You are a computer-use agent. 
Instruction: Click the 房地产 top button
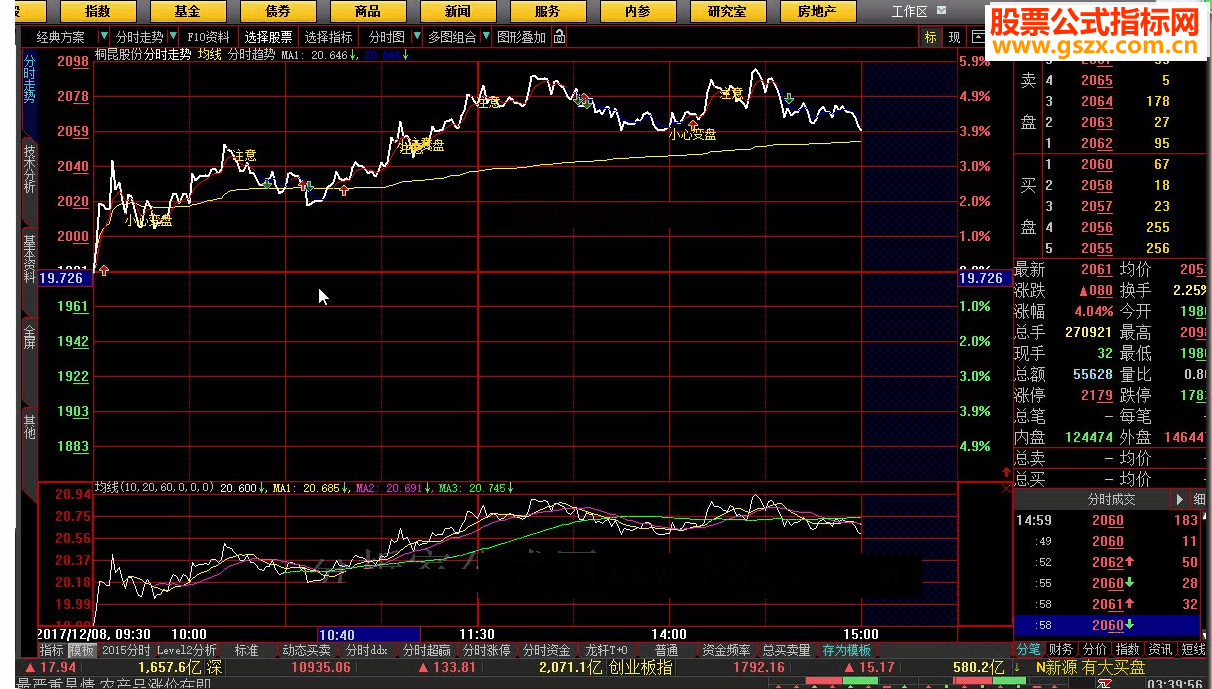pyautogui.click(x=817, y=11)
